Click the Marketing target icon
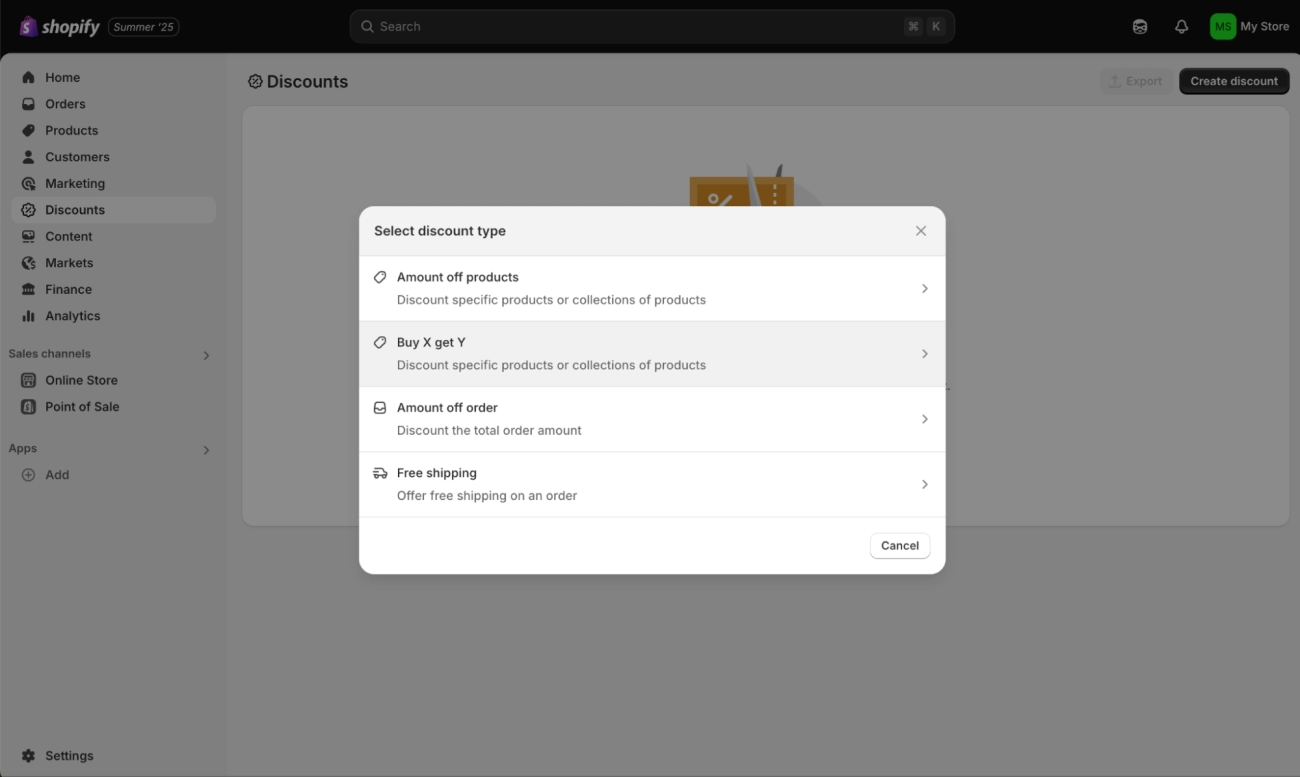This screenshot has height=777, width=1300. click(28, 183)
